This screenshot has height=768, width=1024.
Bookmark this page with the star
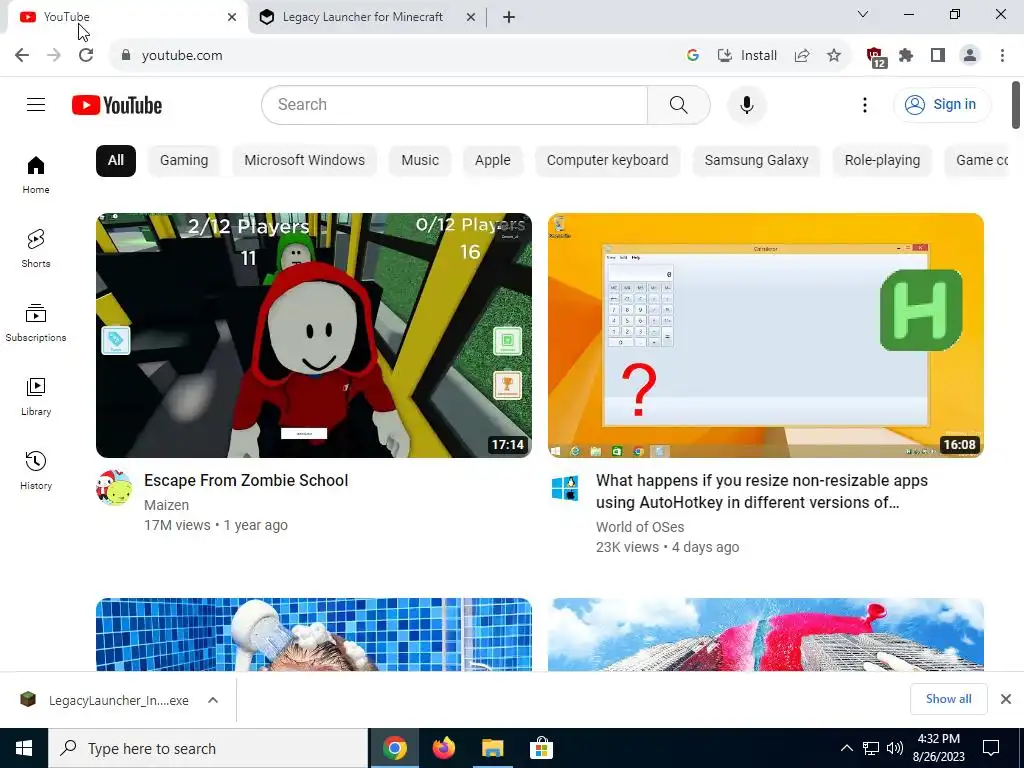click(x=834, y=56)
